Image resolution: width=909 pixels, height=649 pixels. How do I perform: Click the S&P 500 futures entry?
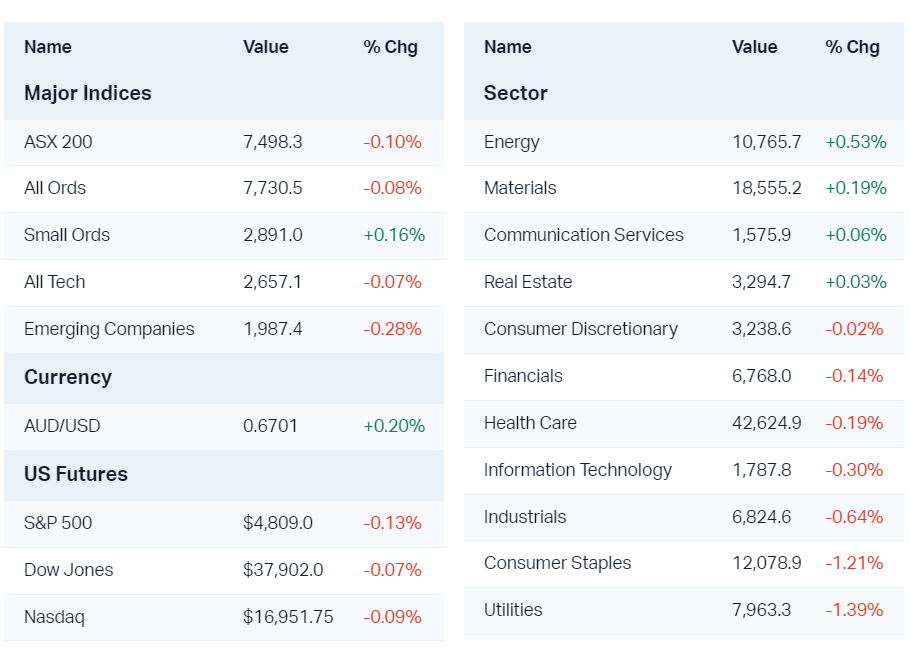click(58, 523)
